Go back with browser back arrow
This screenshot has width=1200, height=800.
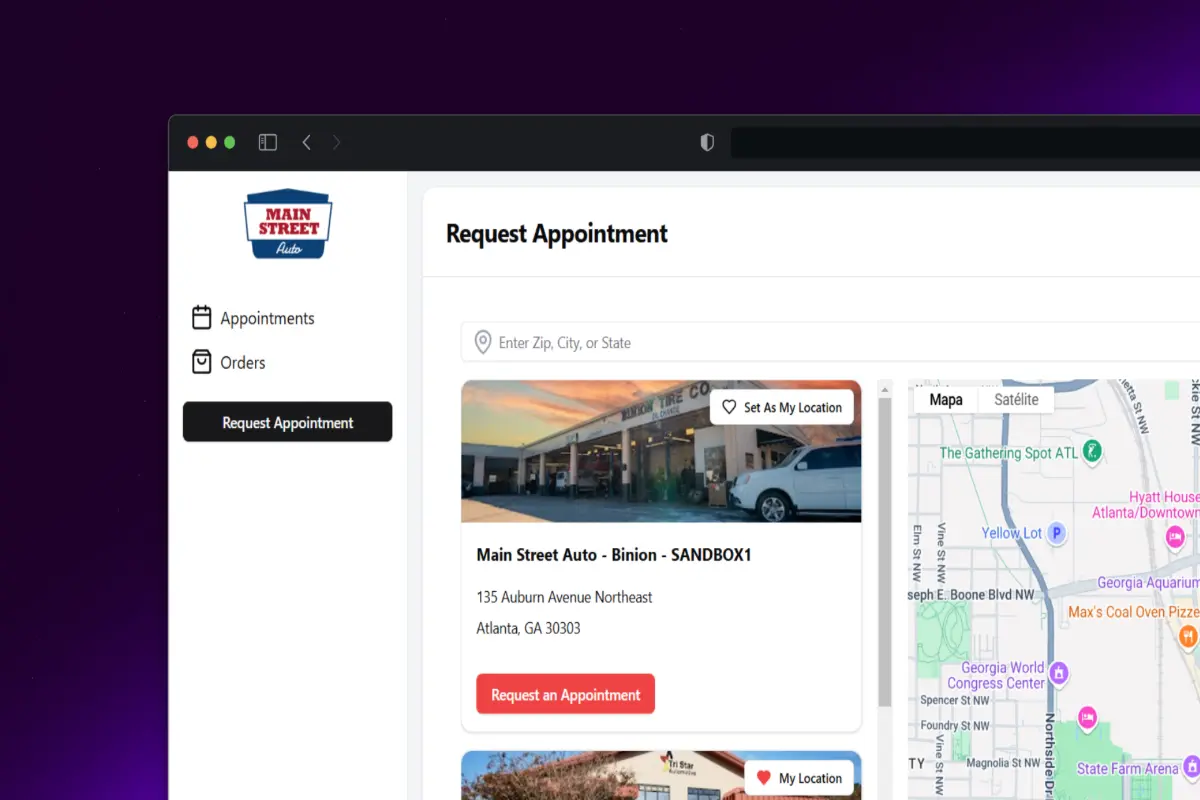click(306, 143)
